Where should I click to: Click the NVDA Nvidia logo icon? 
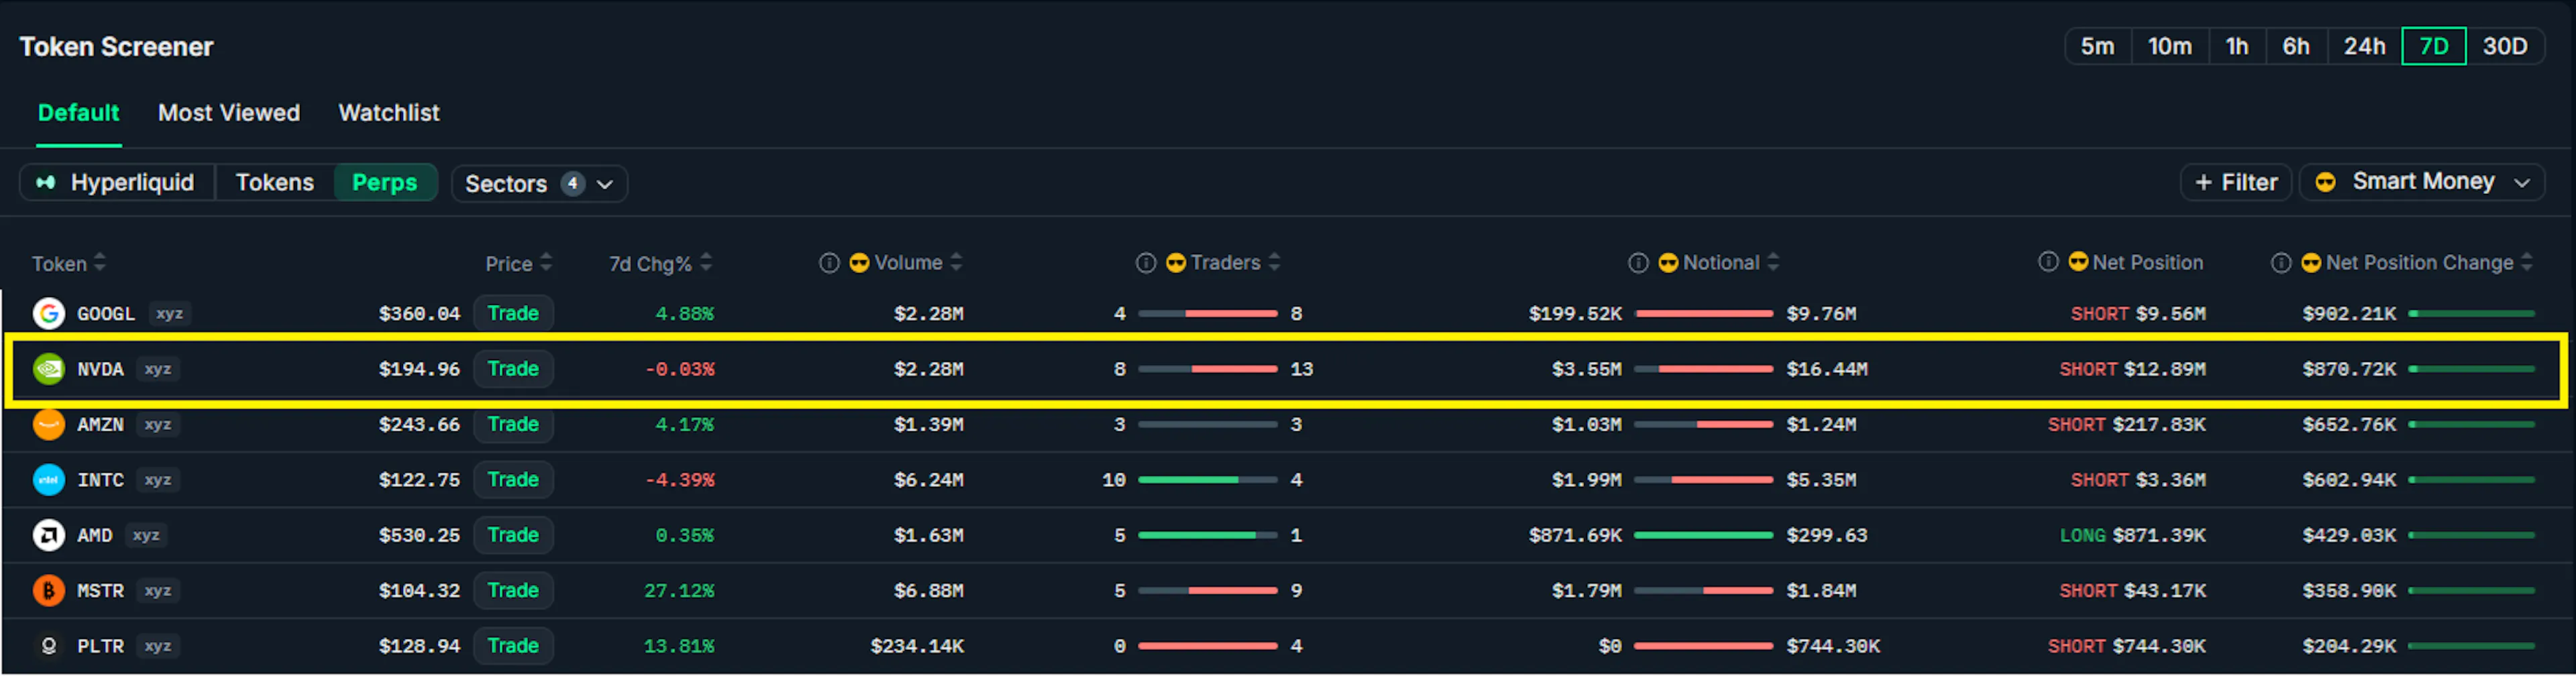click(48, 369)
